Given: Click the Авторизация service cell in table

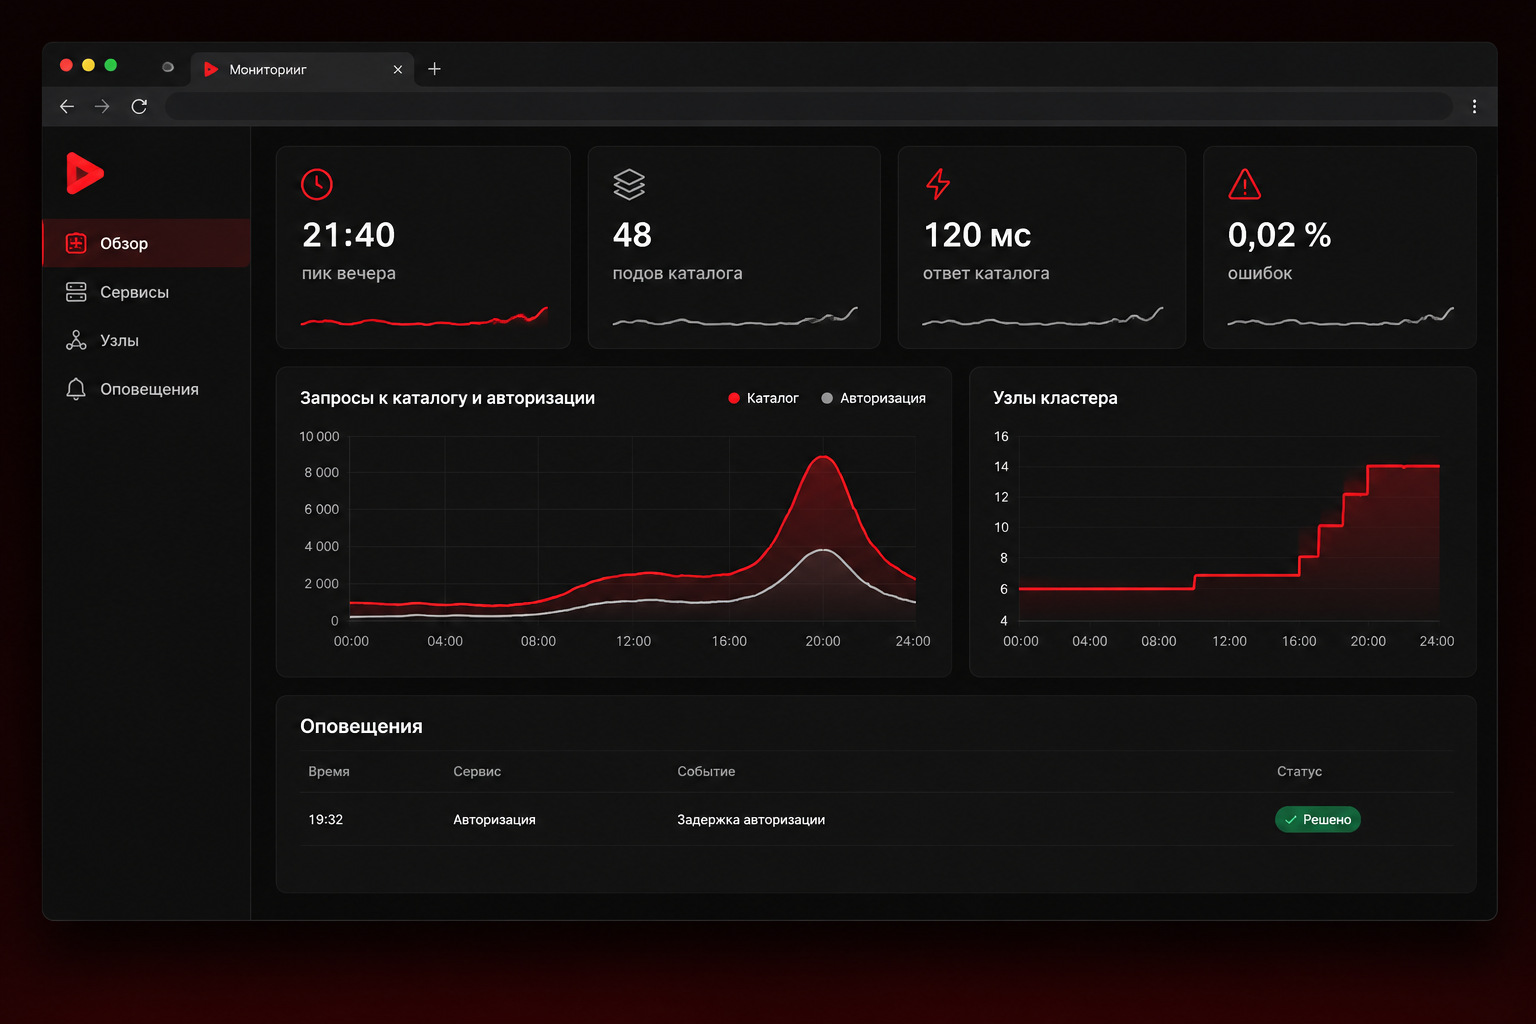Looking at the screenshot, I should [x=494, y=819].
